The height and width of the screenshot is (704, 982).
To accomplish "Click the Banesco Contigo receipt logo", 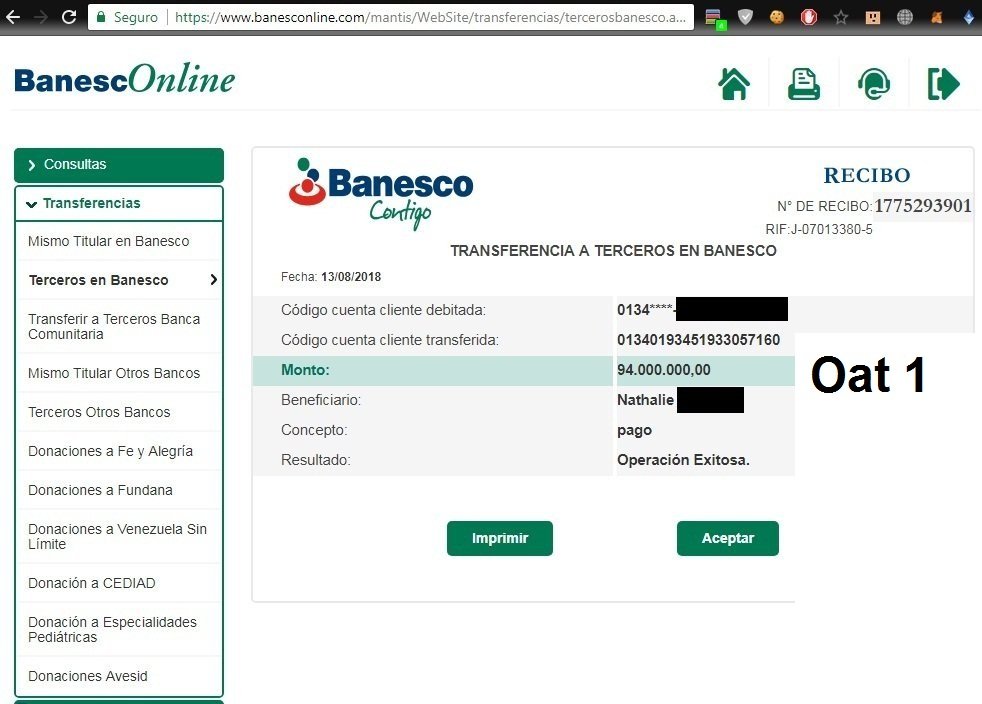I will 381,193.
